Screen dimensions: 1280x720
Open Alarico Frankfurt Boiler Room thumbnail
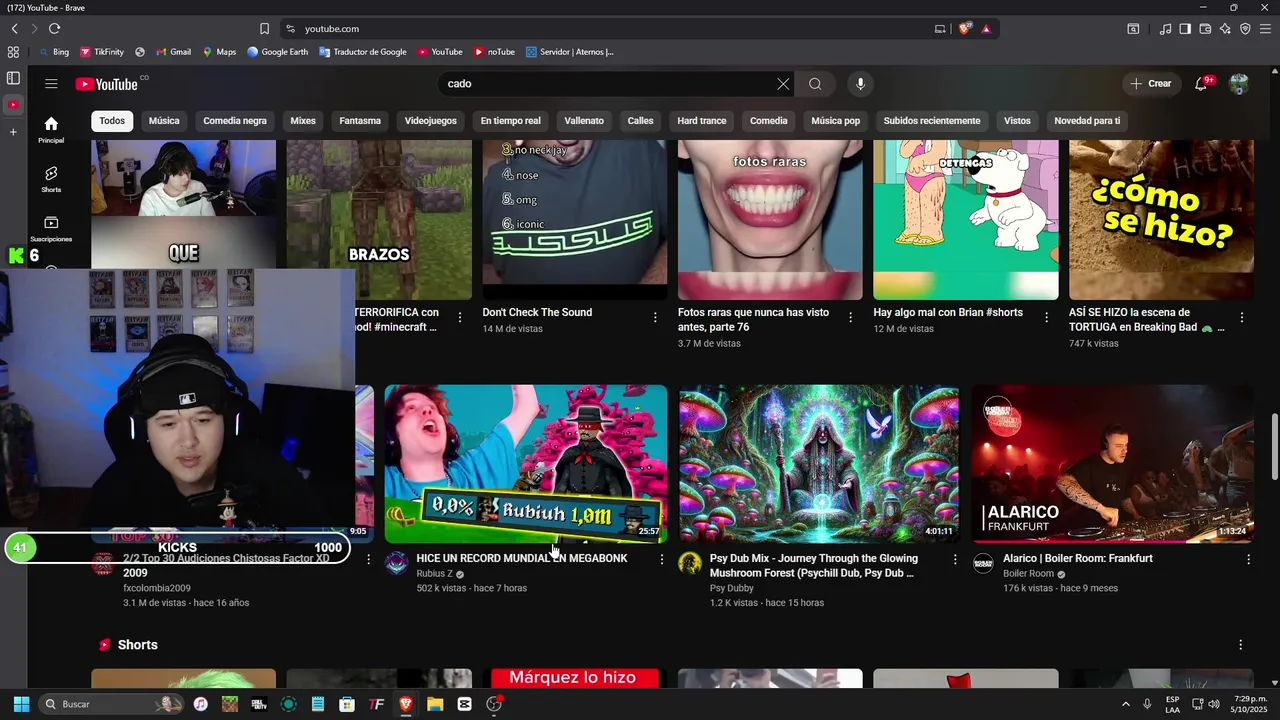pyautogui.click(x=1112, y=464)
